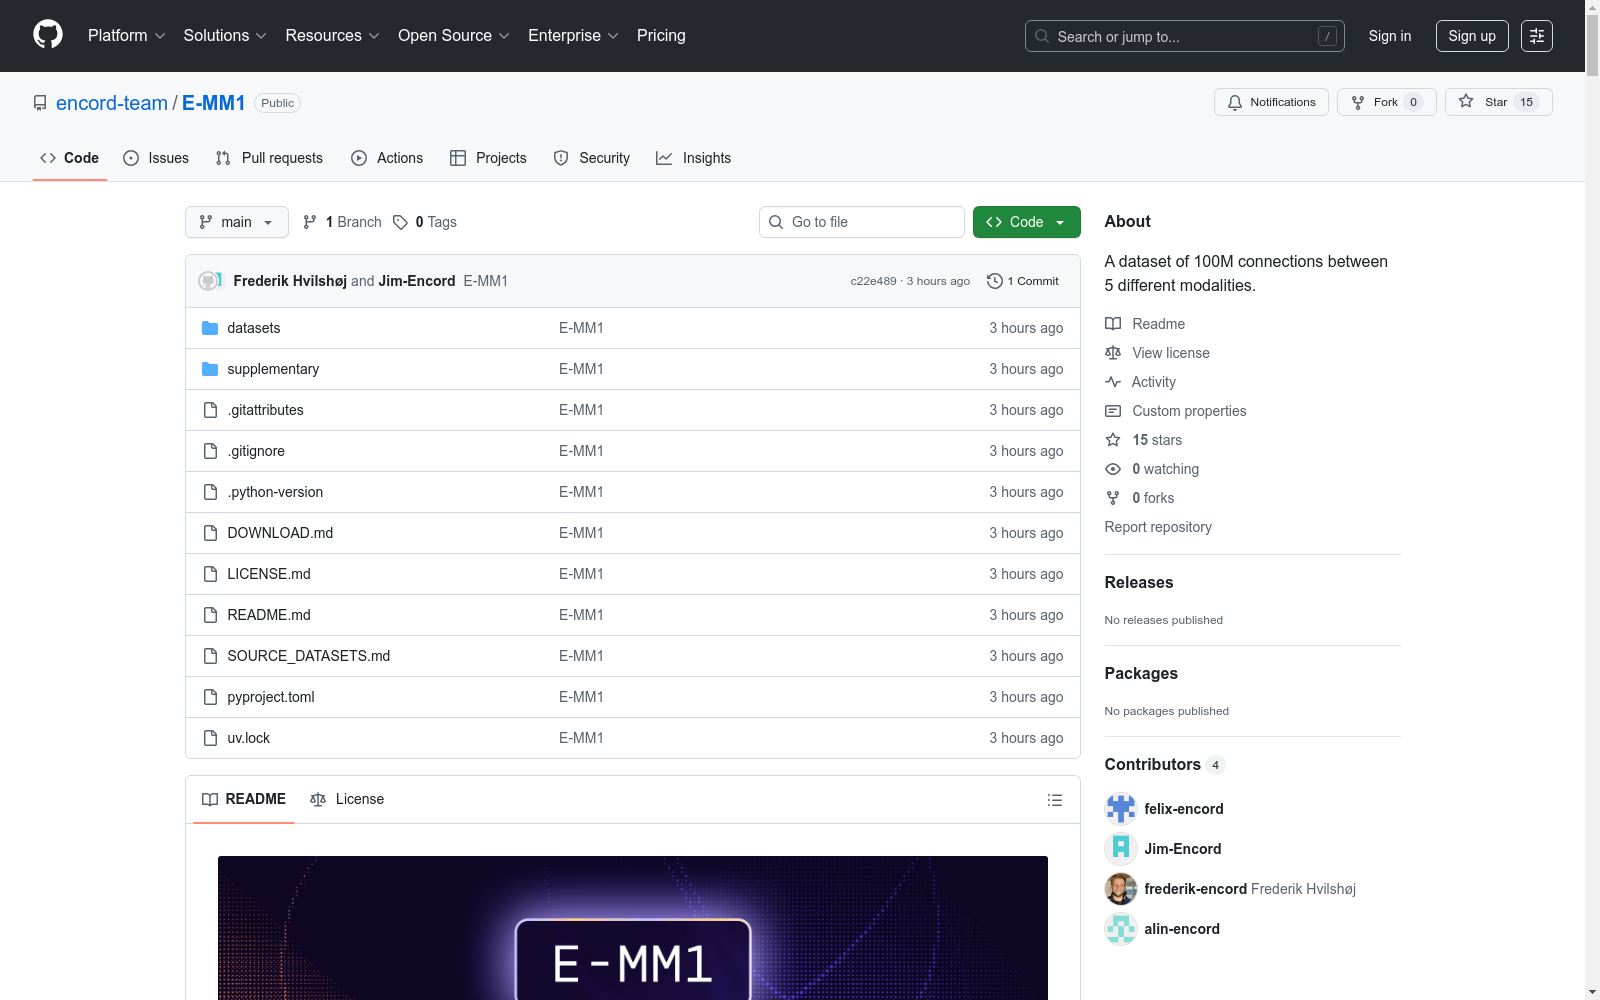
Task: Open the Releases heading link
Action: click(1139, 582)
